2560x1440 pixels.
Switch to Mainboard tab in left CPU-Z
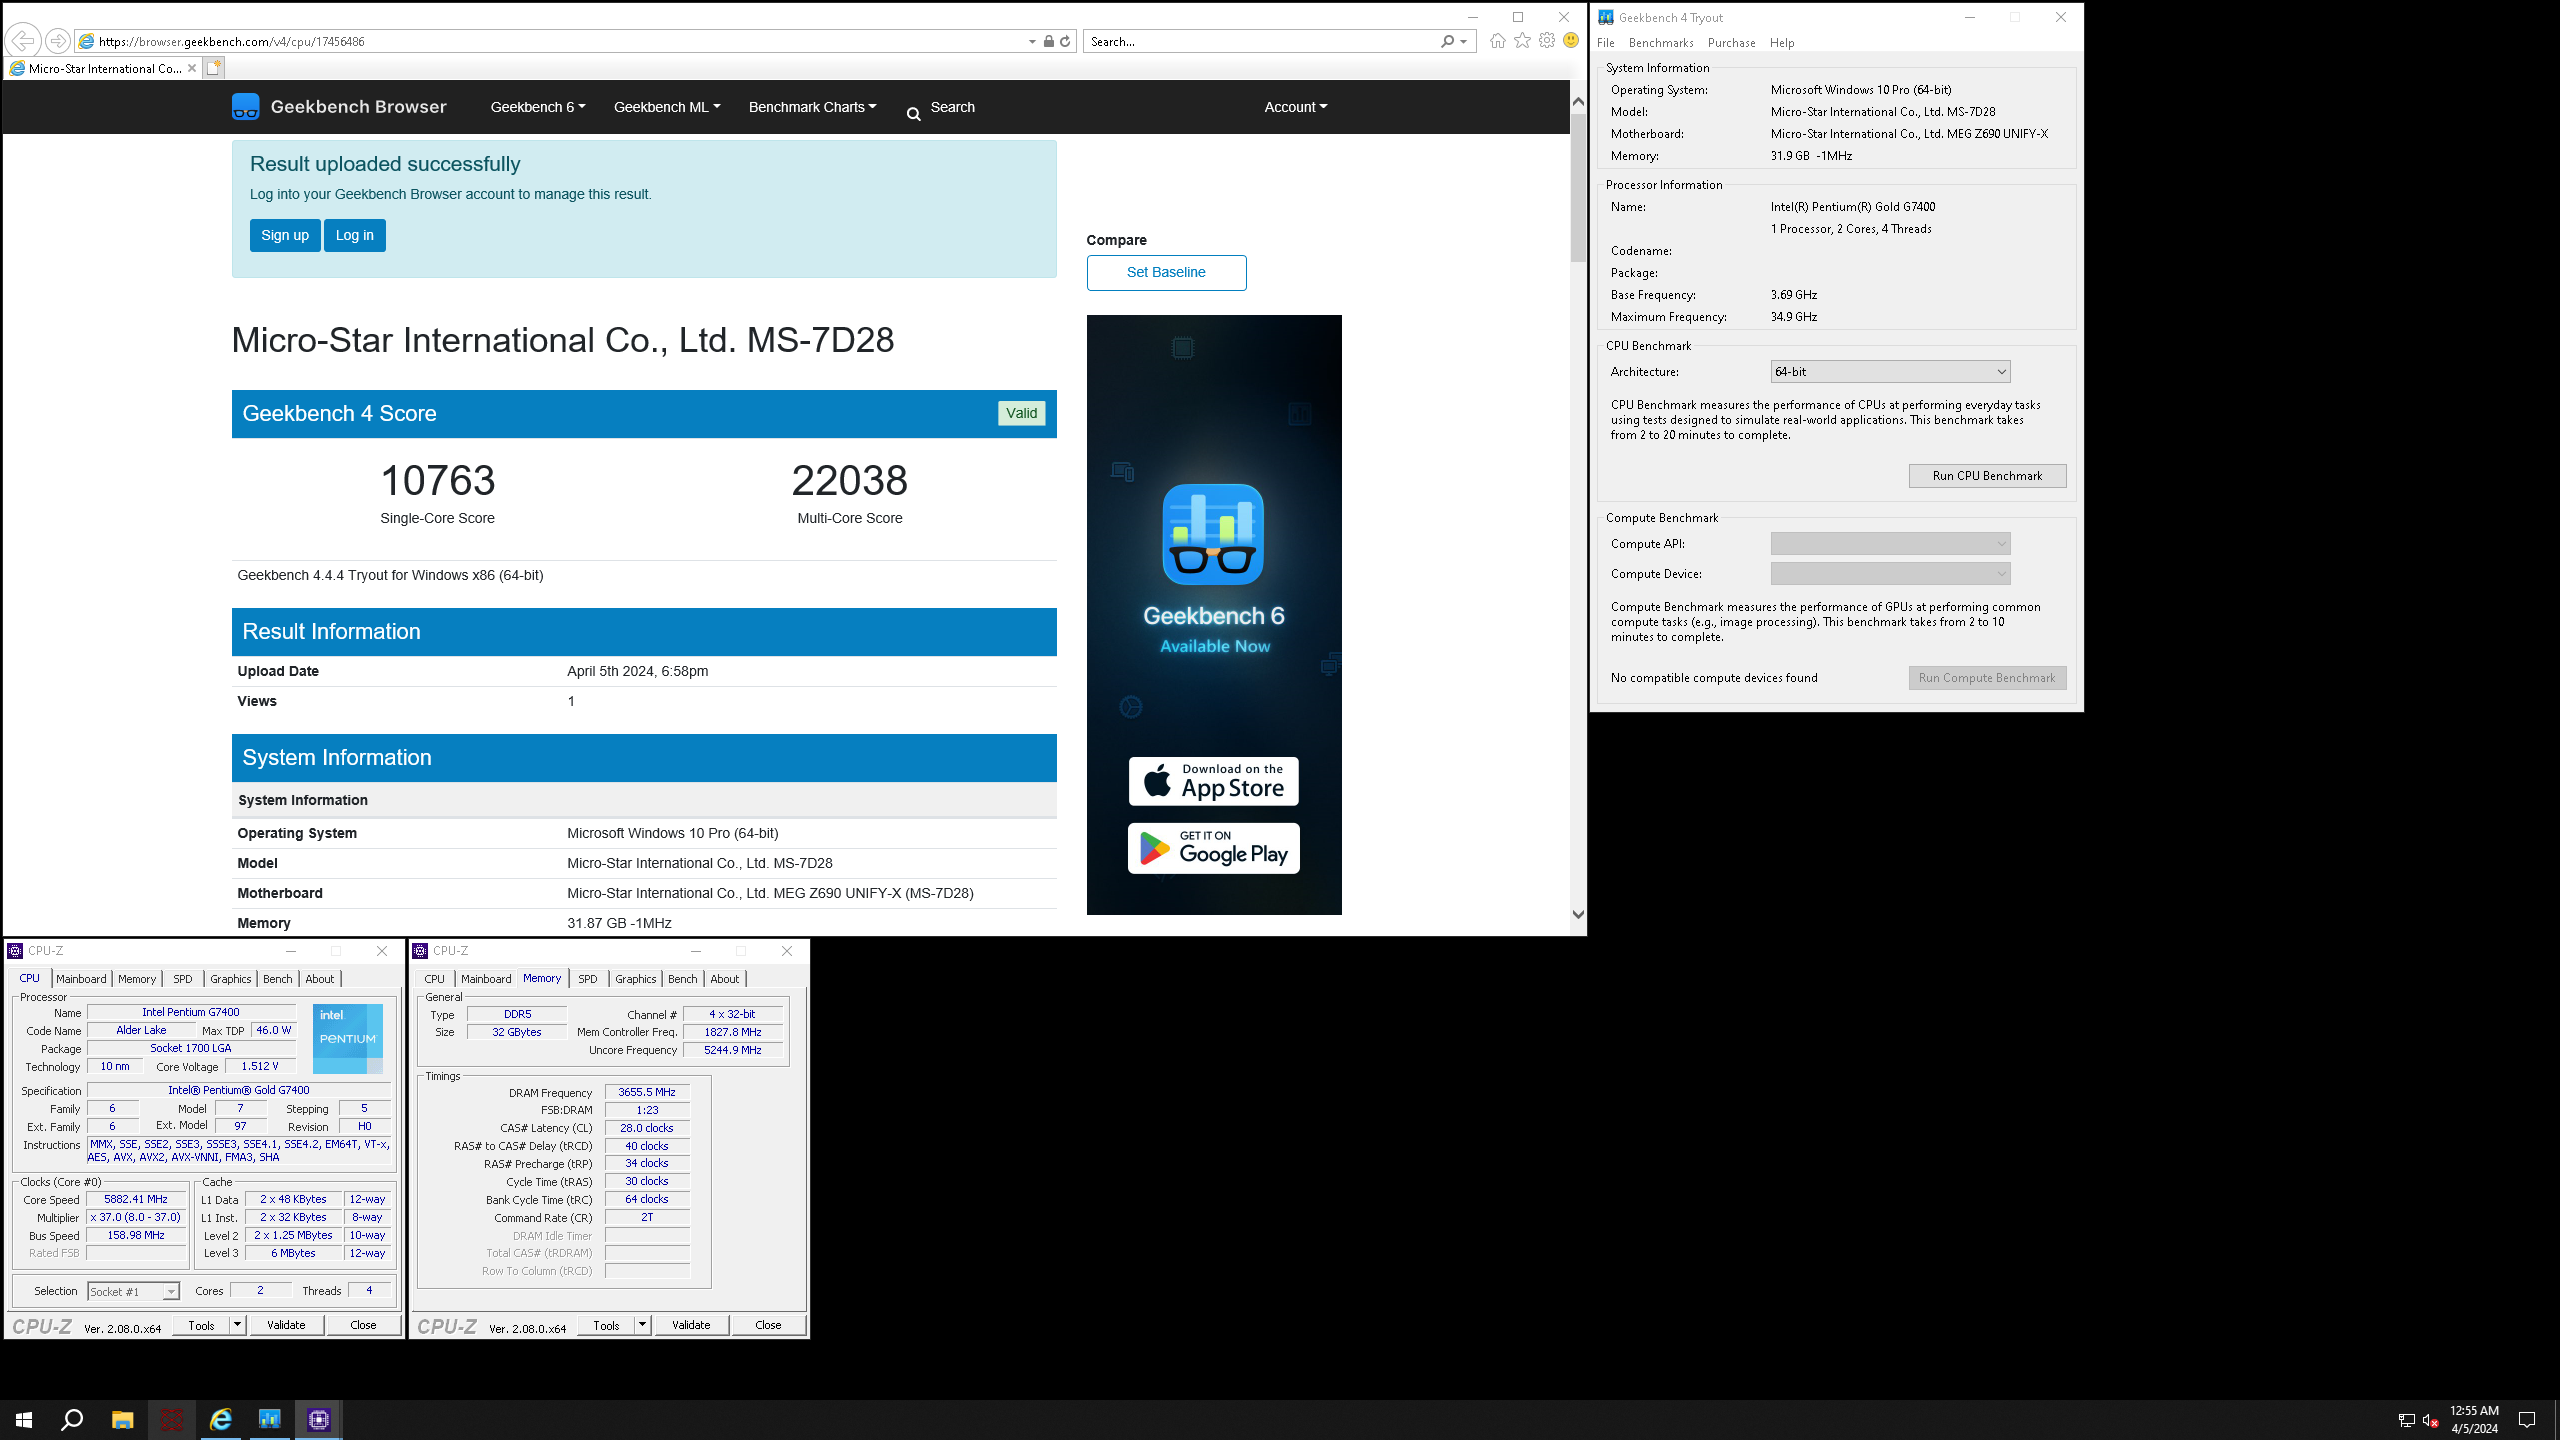81,979
